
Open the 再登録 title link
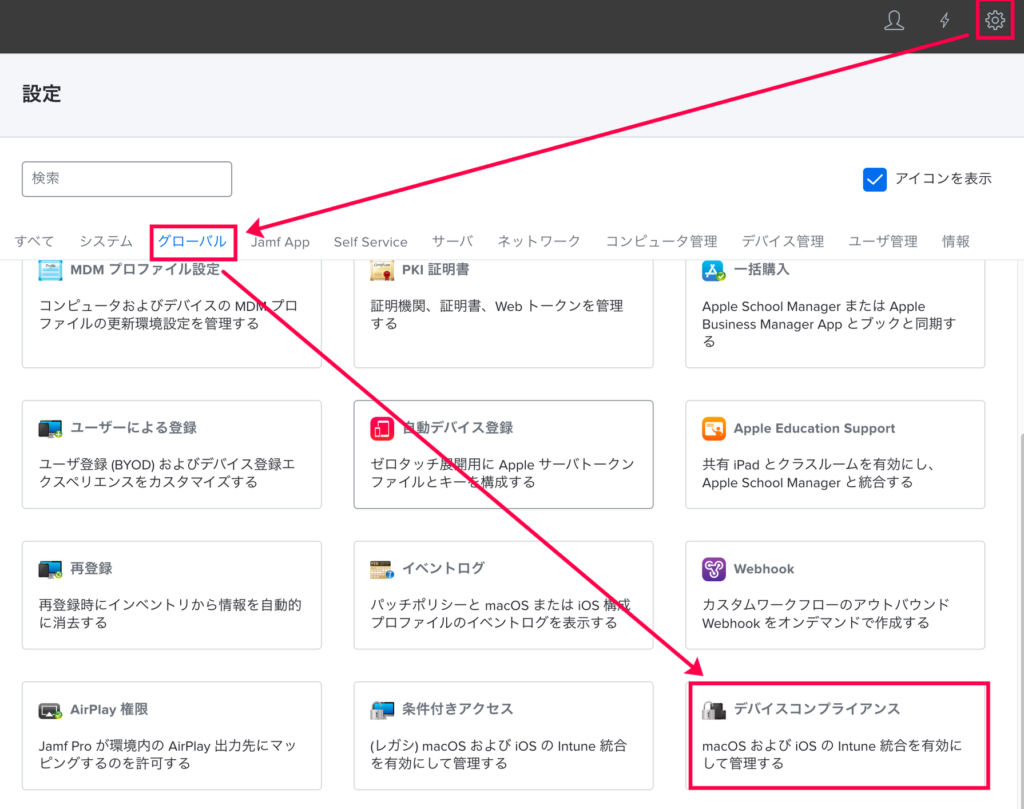pos(91,569)
